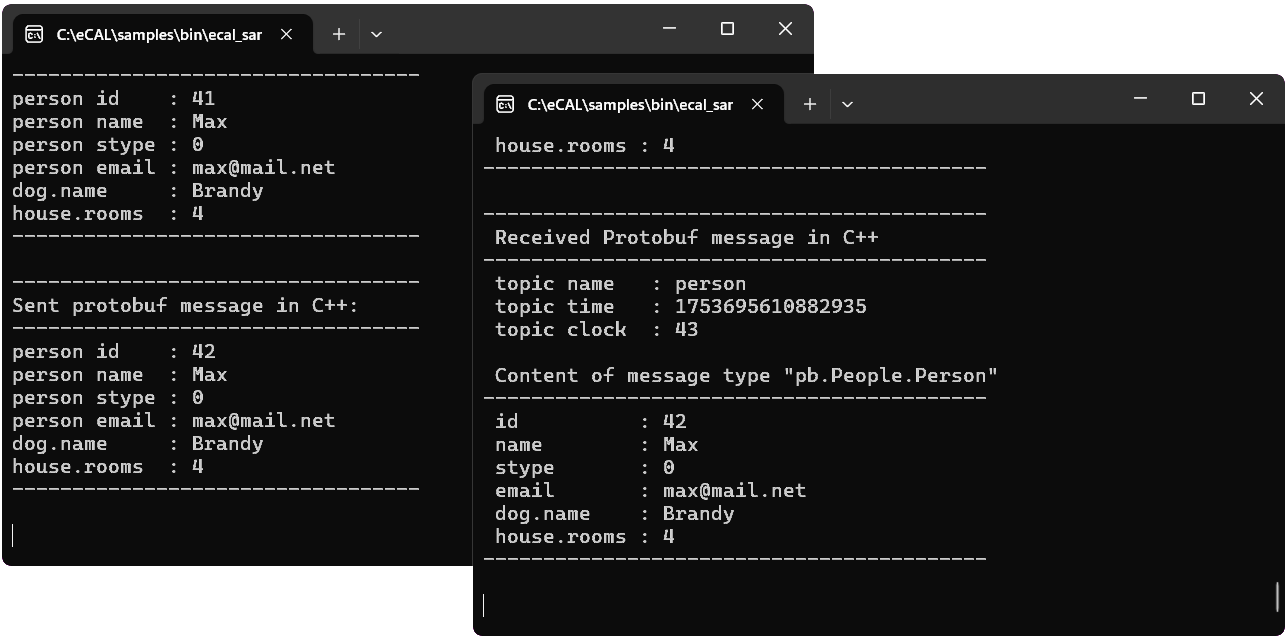The image size is (1286, 640).
Task: Select the ecal_sample tab in the back window
Action: pyautogui.click(x=158, y=34)
